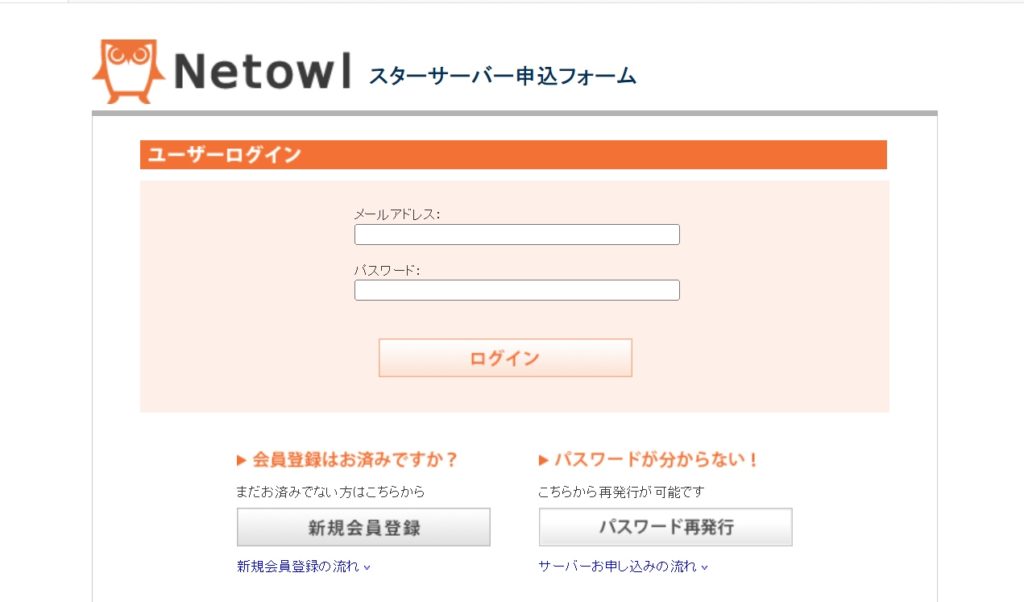Focus the メールアドレス input field

(x=517, y=235)
